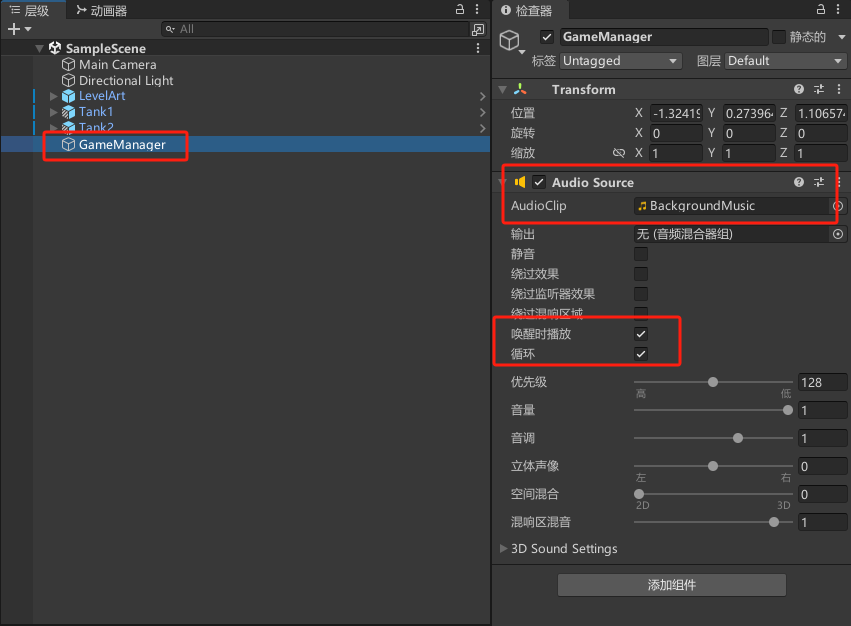
Task: Open Transform component help reference
Action: 799,89
